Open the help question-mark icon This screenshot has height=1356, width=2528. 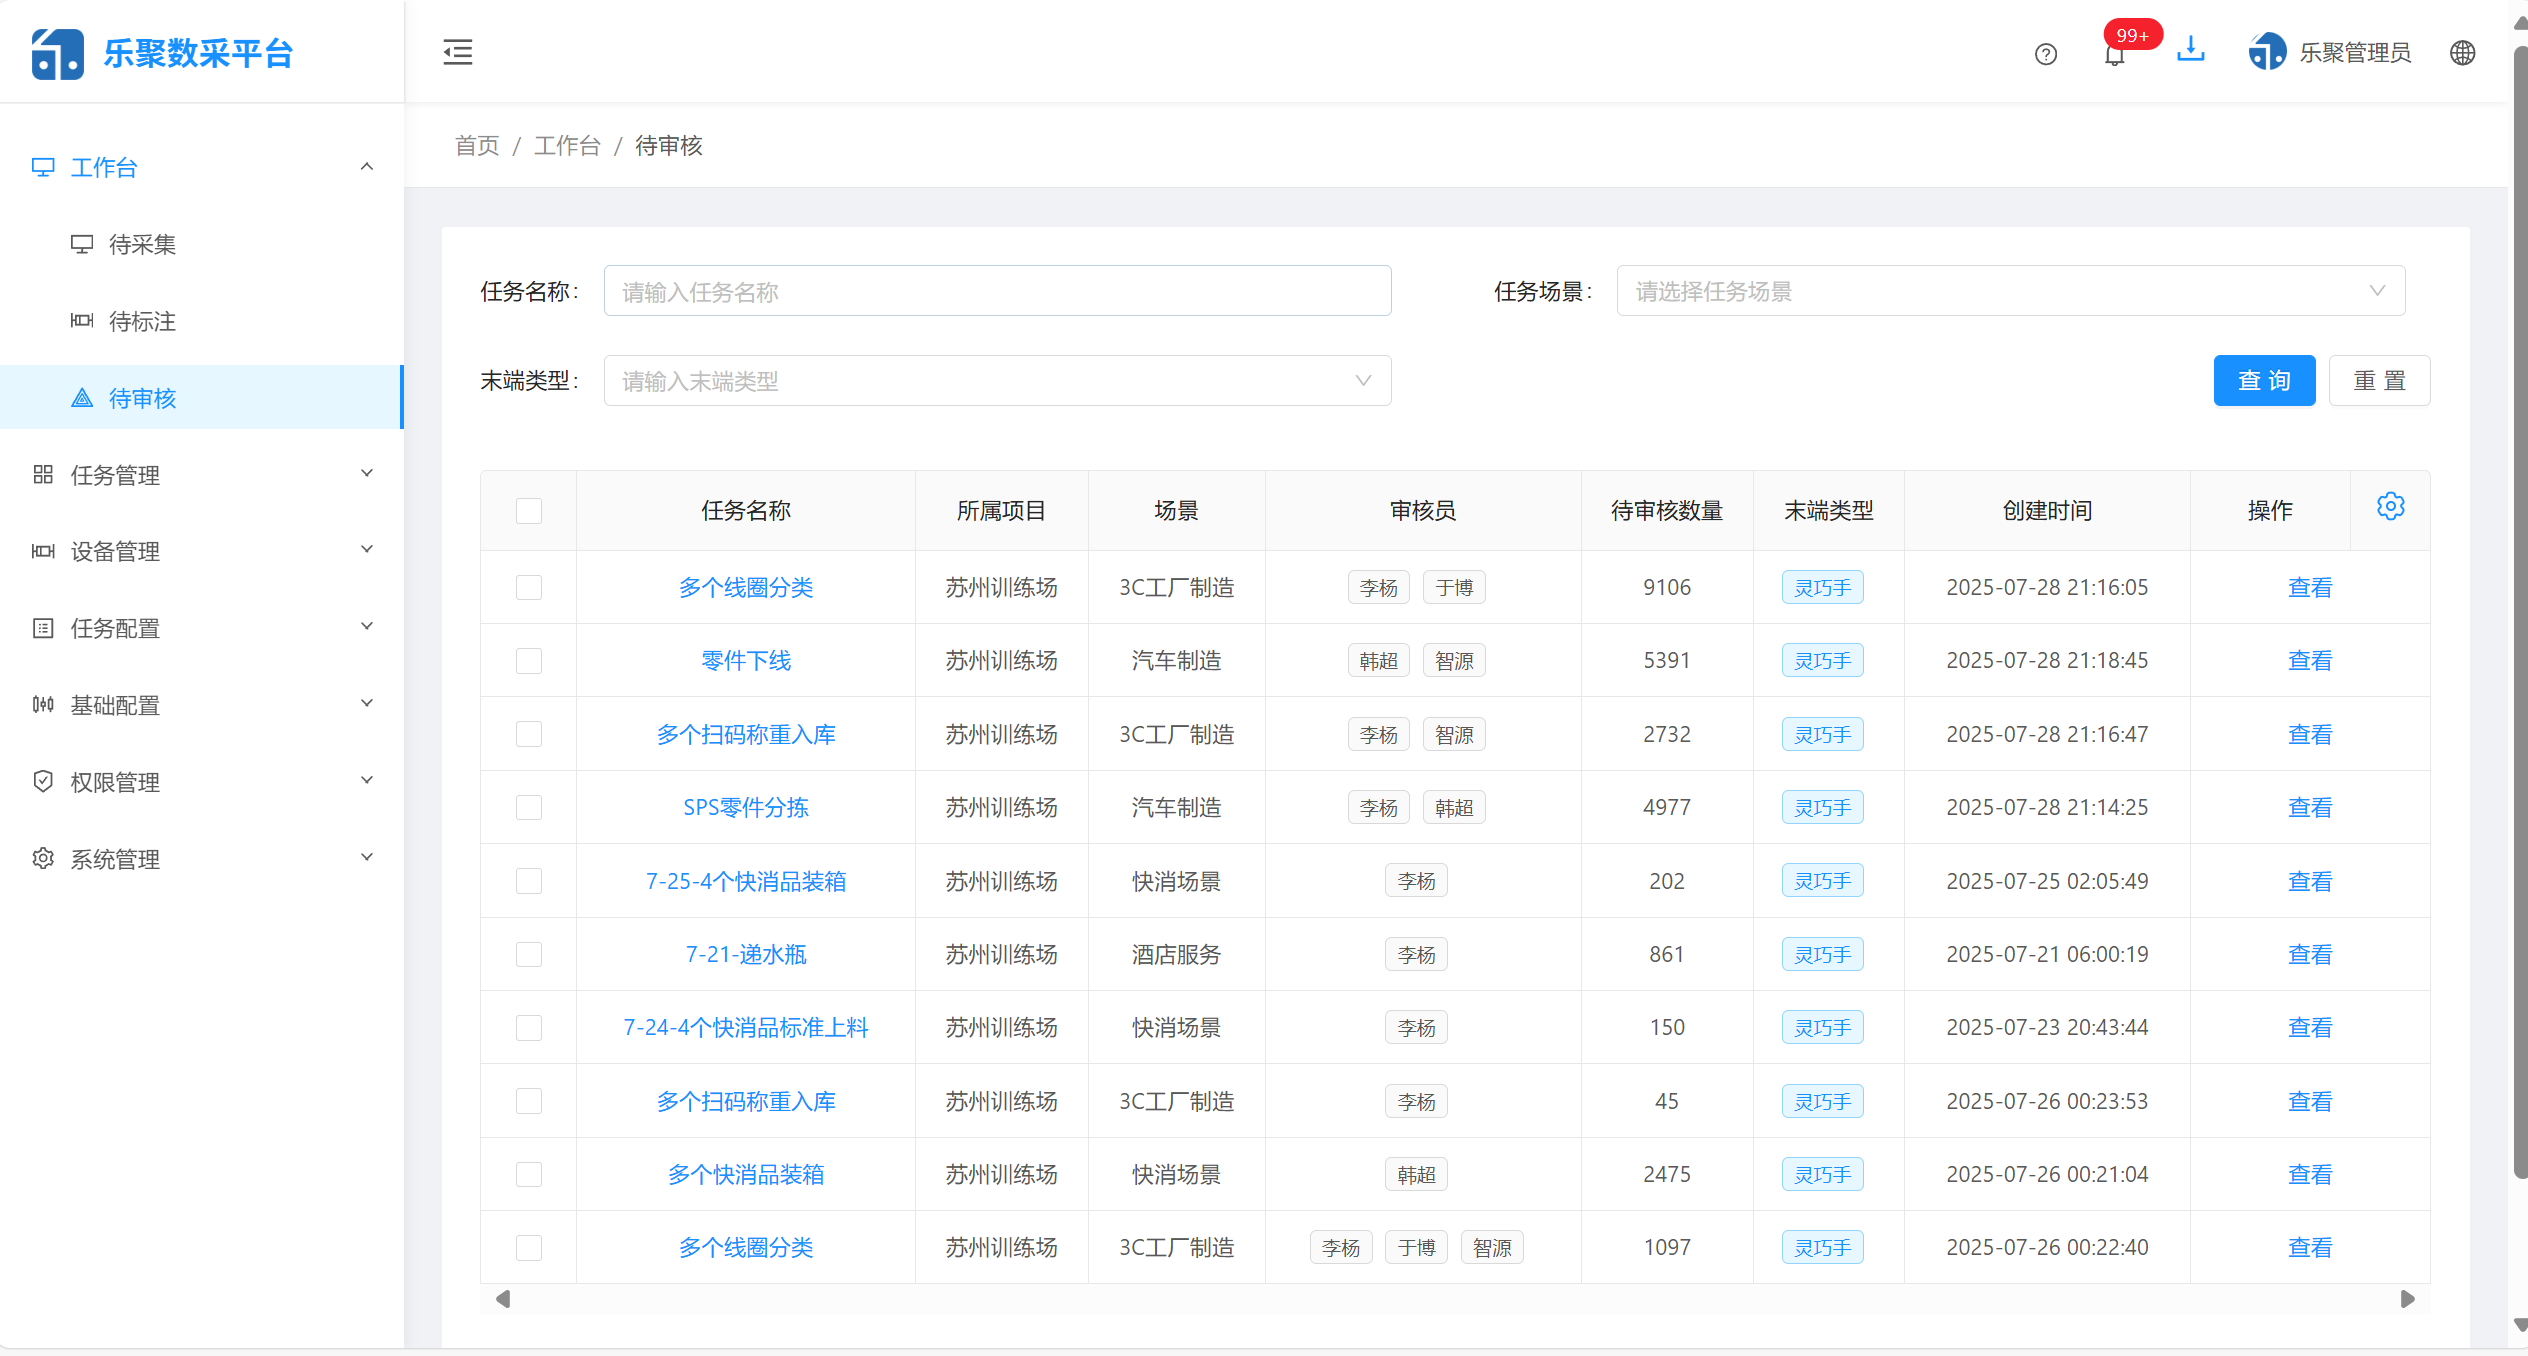coord(2045,53)
